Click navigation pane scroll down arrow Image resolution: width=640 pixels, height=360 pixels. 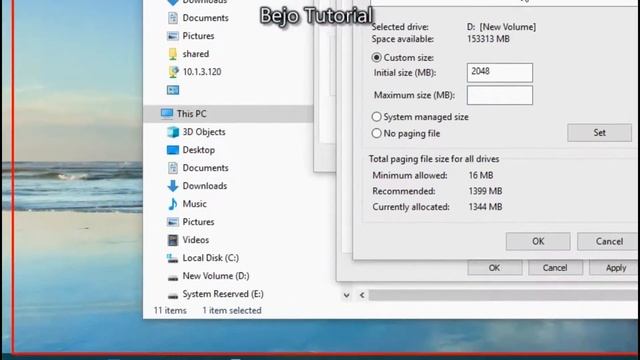click(346, 295)
